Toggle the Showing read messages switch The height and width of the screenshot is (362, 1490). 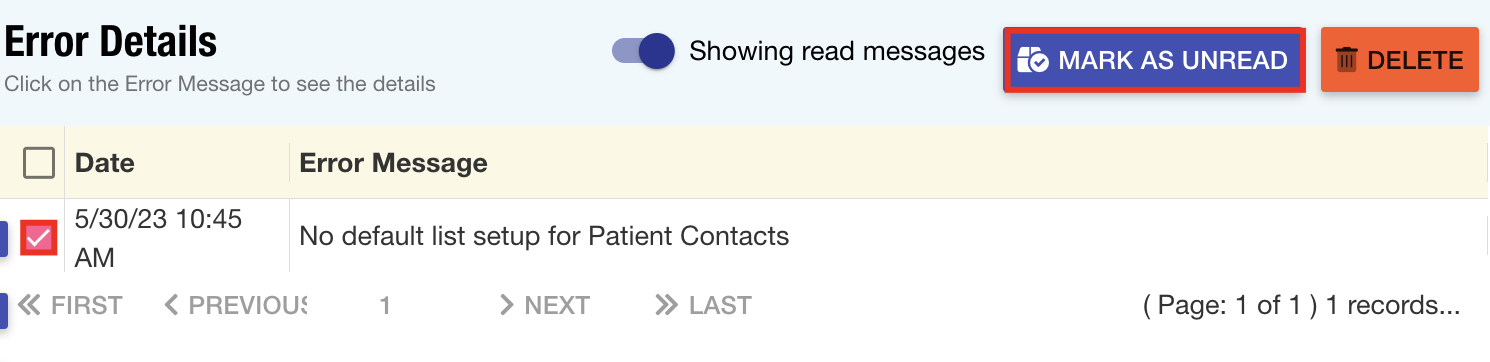point(644,51)
